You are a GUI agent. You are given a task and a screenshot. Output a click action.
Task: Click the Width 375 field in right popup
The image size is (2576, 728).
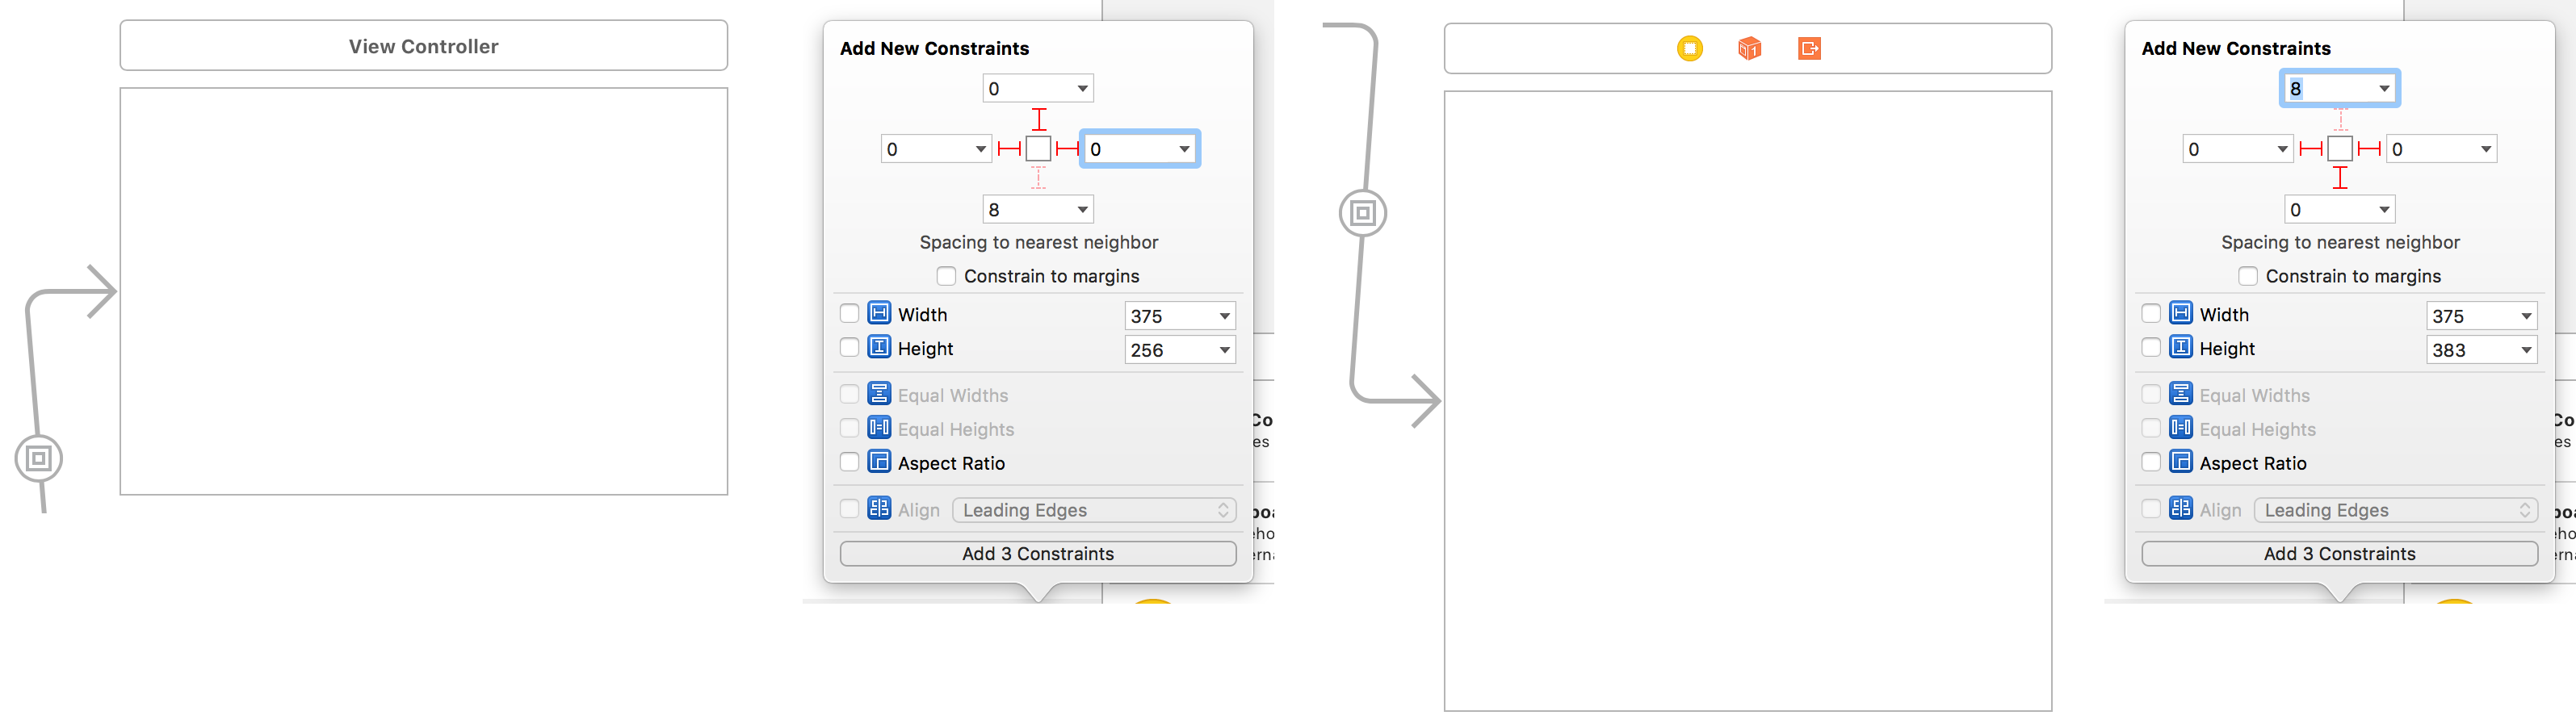tap(2482, 316)
